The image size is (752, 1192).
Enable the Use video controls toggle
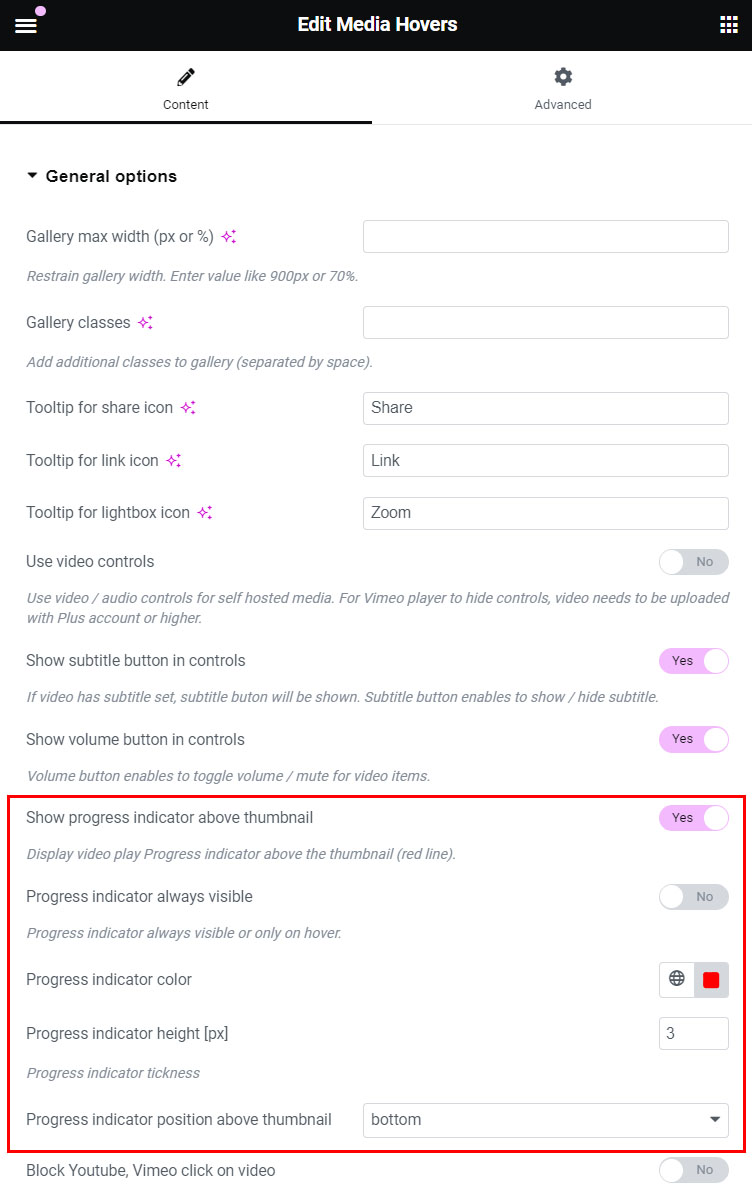(x=693, y=562)
